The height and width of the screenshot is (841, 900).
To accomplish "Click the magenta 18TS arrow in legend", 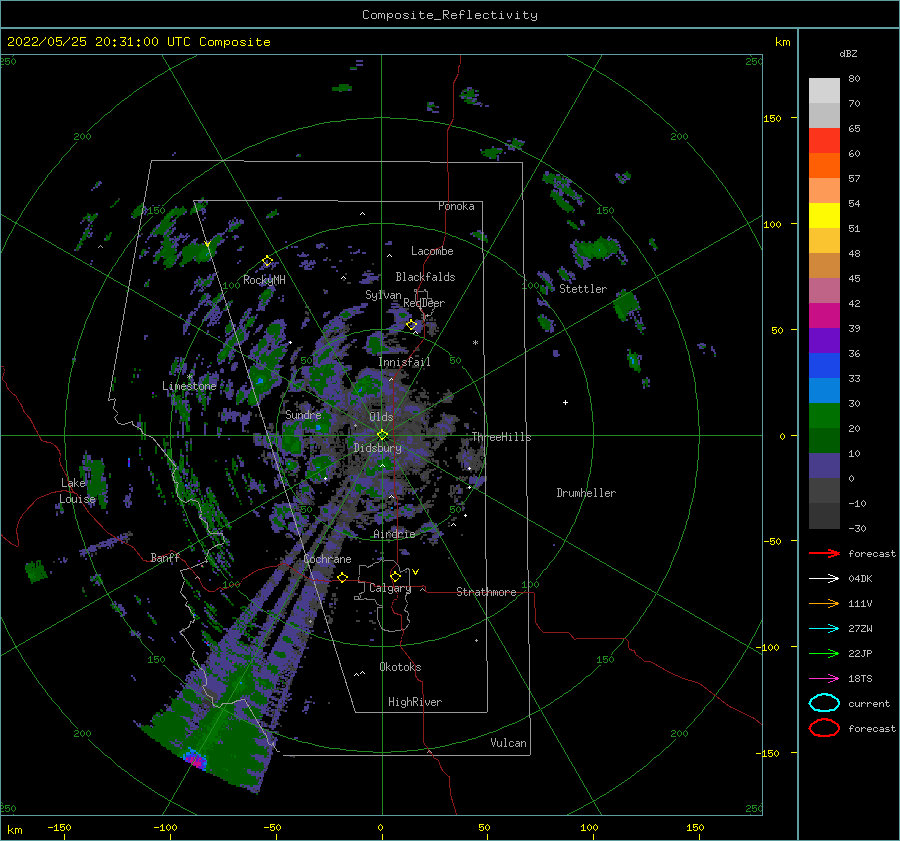I will (824, 679).
